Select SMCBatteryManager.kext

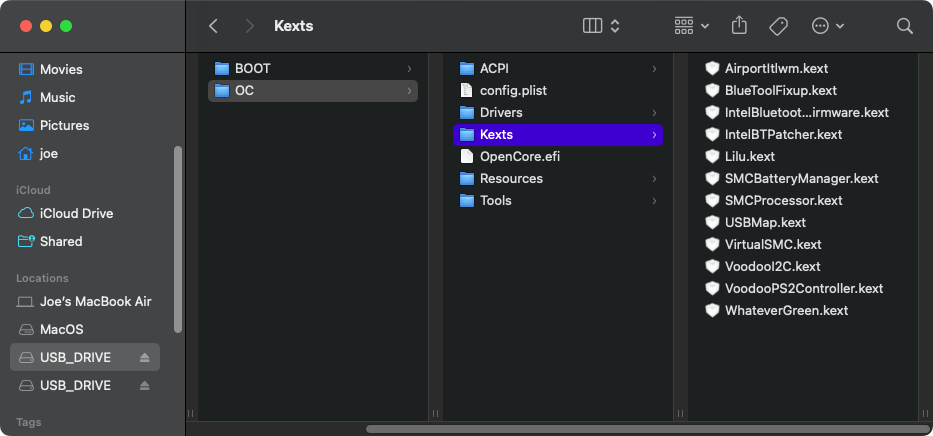(x=803, y=178)
